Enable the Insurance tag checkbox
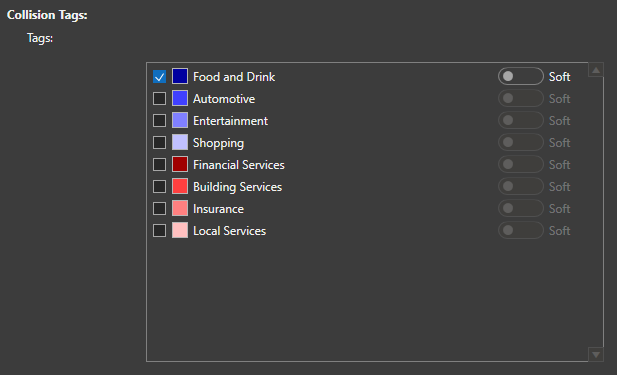The height and width of the screenshot is (375, 617). [159, 209]
